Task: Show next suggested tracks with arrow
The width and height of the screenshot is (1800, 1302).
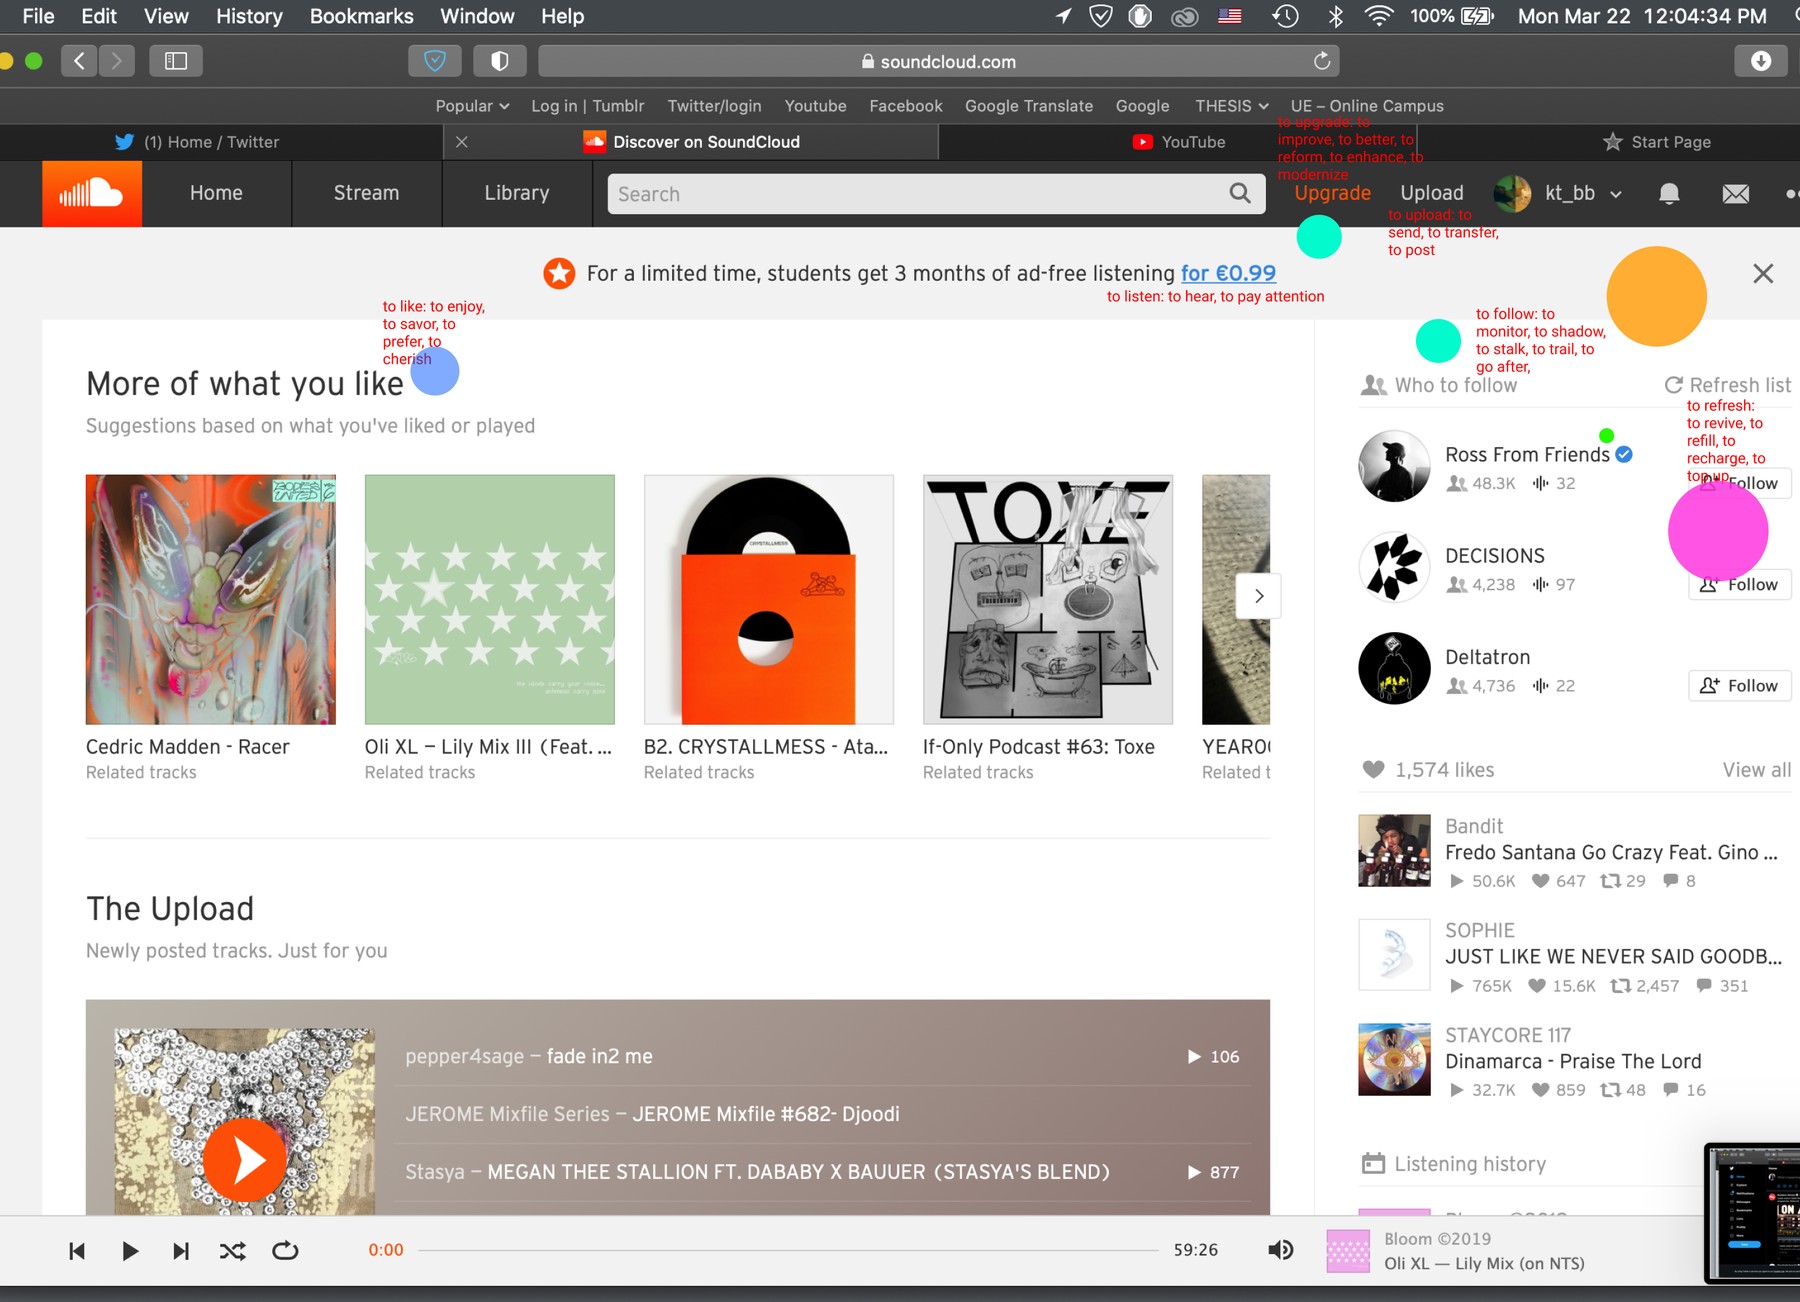Action: tap(1259, 596)
